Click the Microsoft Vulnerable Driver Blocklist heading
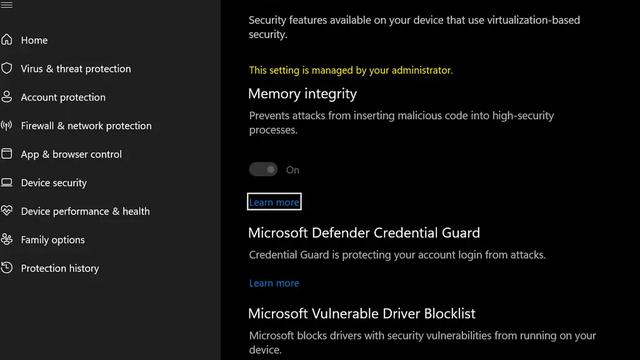The width and height of the screenshot is (640, 360). (x=362, y=313)
